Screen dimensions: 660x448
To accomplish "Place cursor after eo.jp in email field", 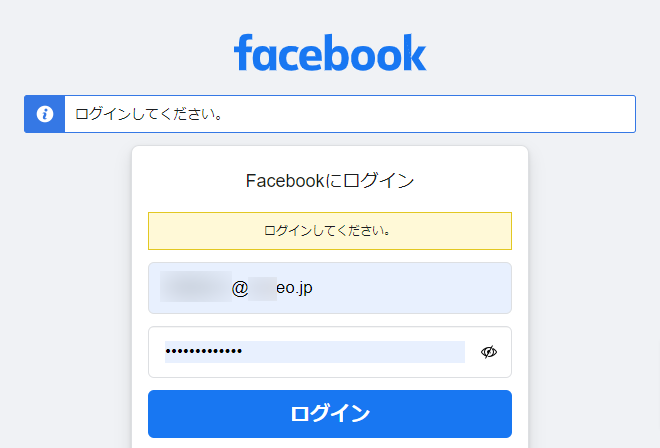I will click(x=314, y=288).
